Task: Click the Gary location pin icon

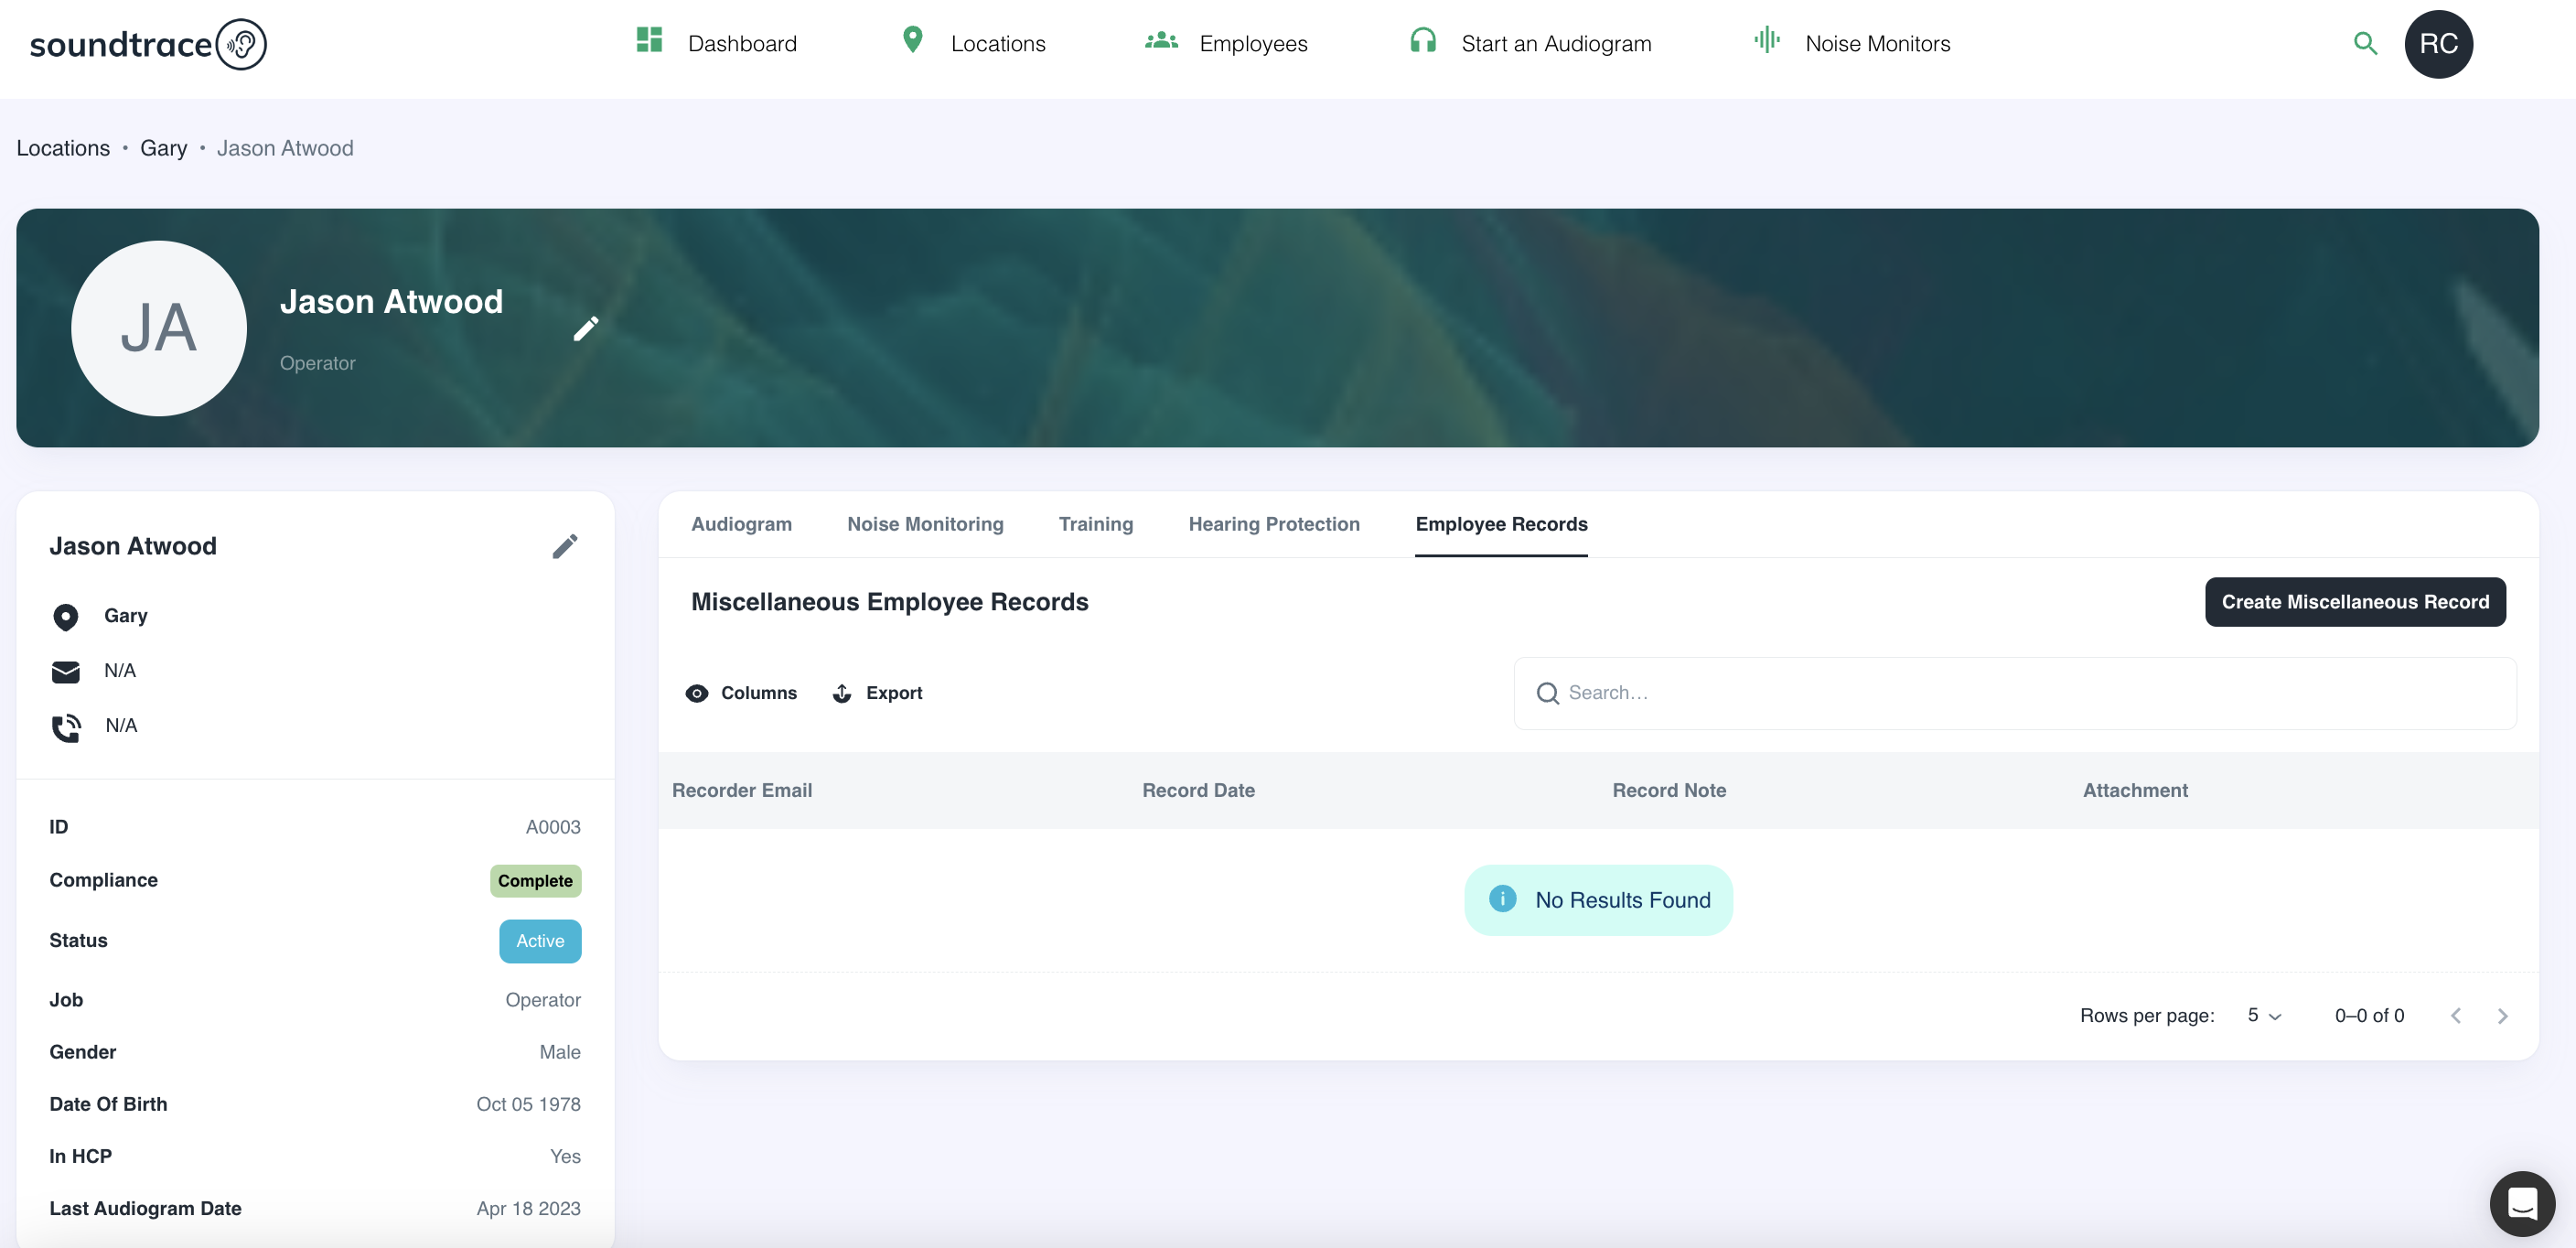Action: (x=66, y=617)
